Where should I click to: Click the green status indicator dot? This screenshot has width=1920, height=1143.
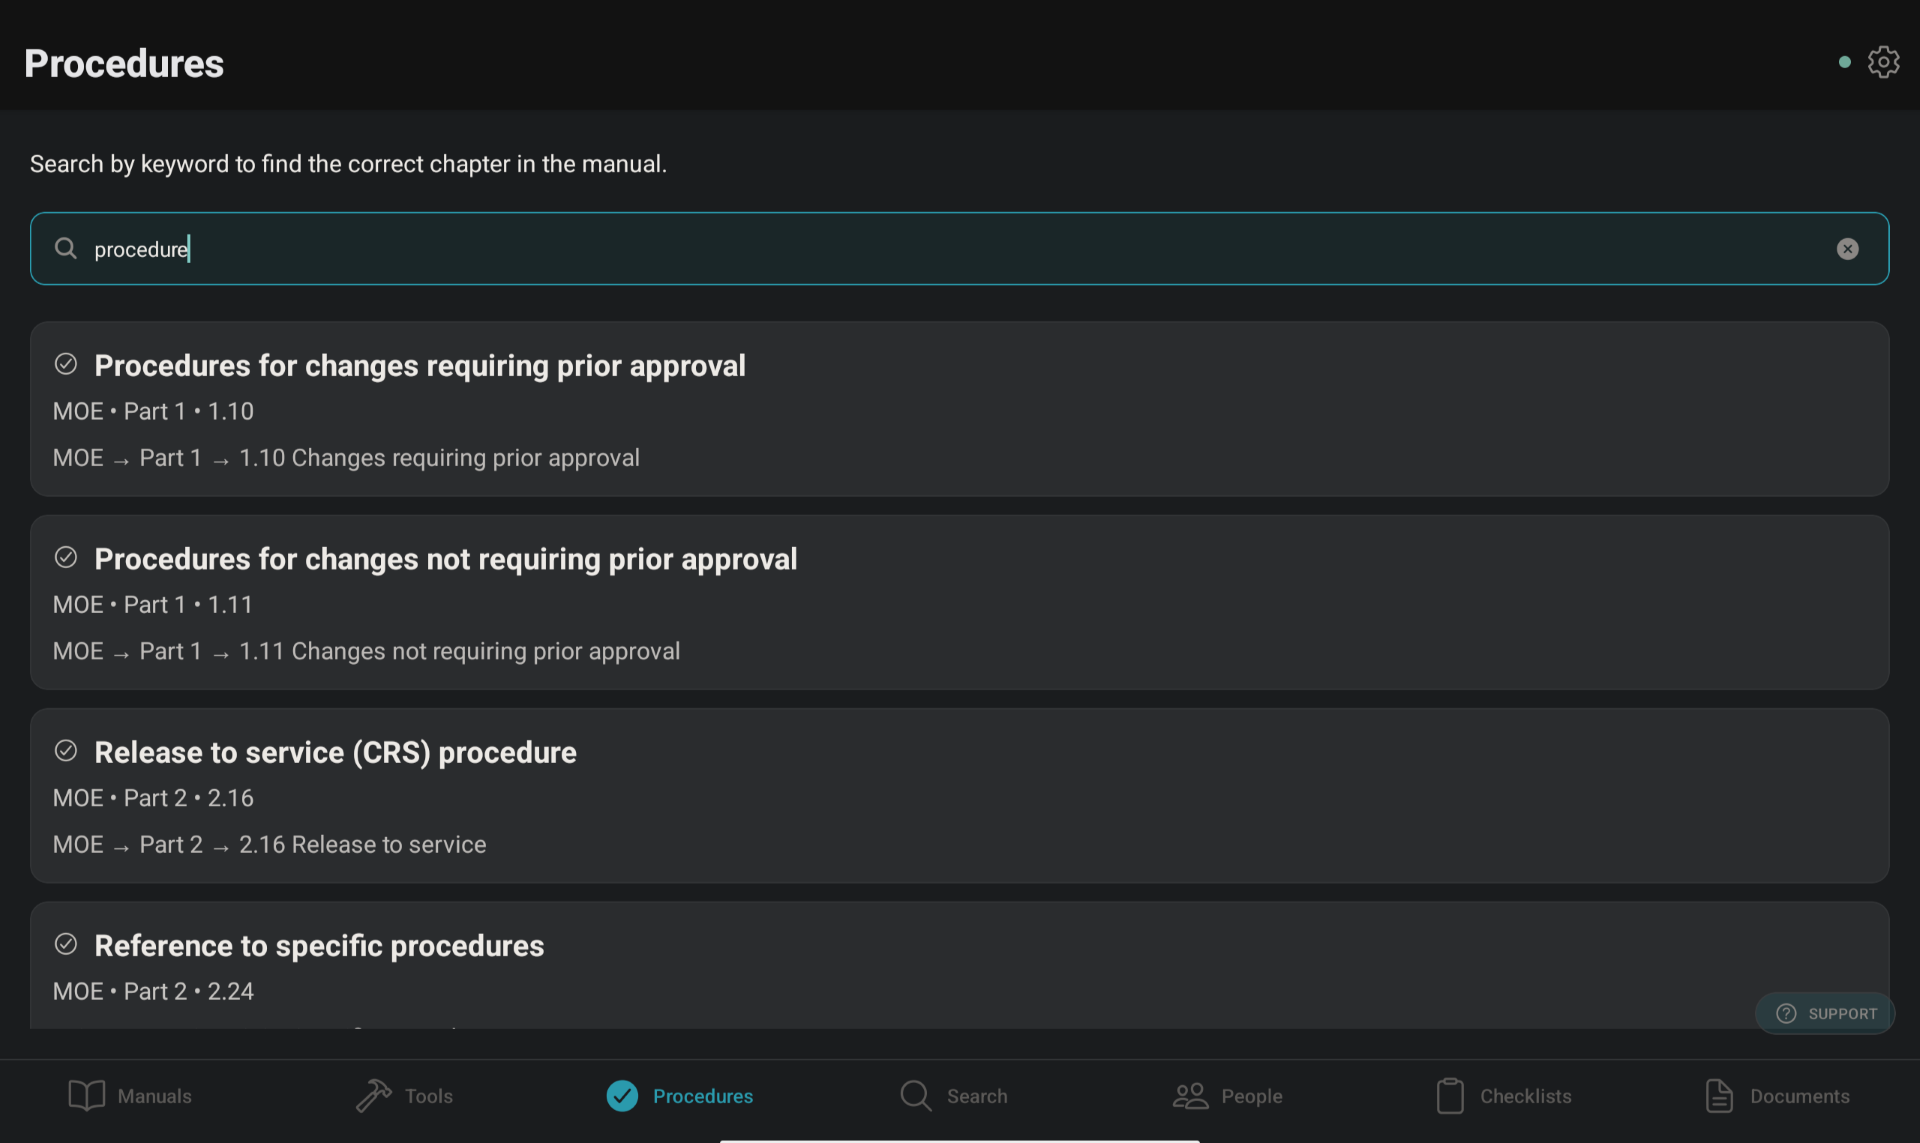point(1843,61)
